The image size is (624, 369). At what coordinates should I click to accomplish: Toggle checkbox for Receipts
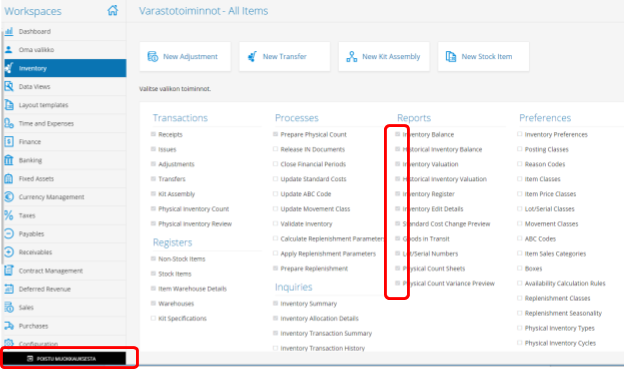coord(153,134)
